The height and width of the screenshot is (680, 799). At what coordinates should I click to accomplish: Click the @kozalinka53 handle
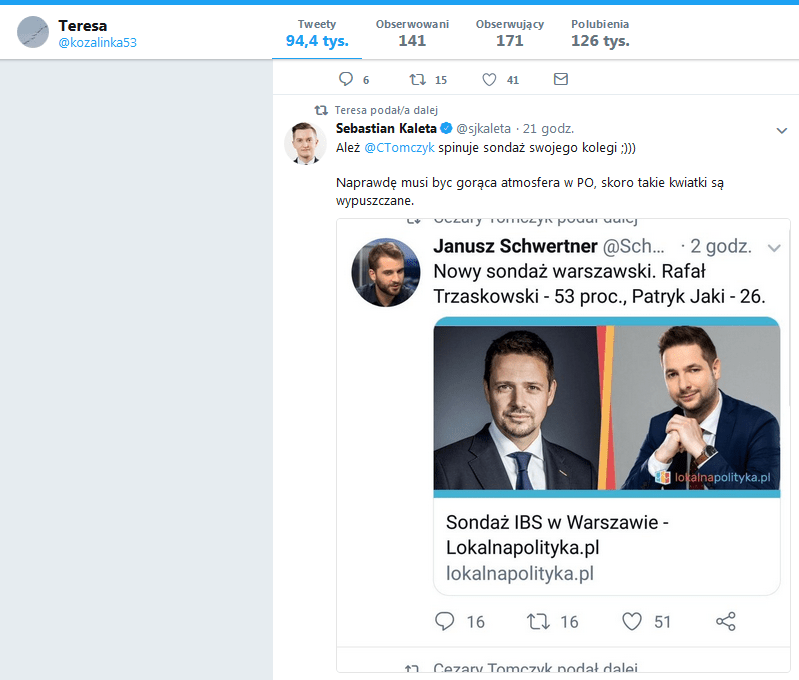(x=97, y=42)
